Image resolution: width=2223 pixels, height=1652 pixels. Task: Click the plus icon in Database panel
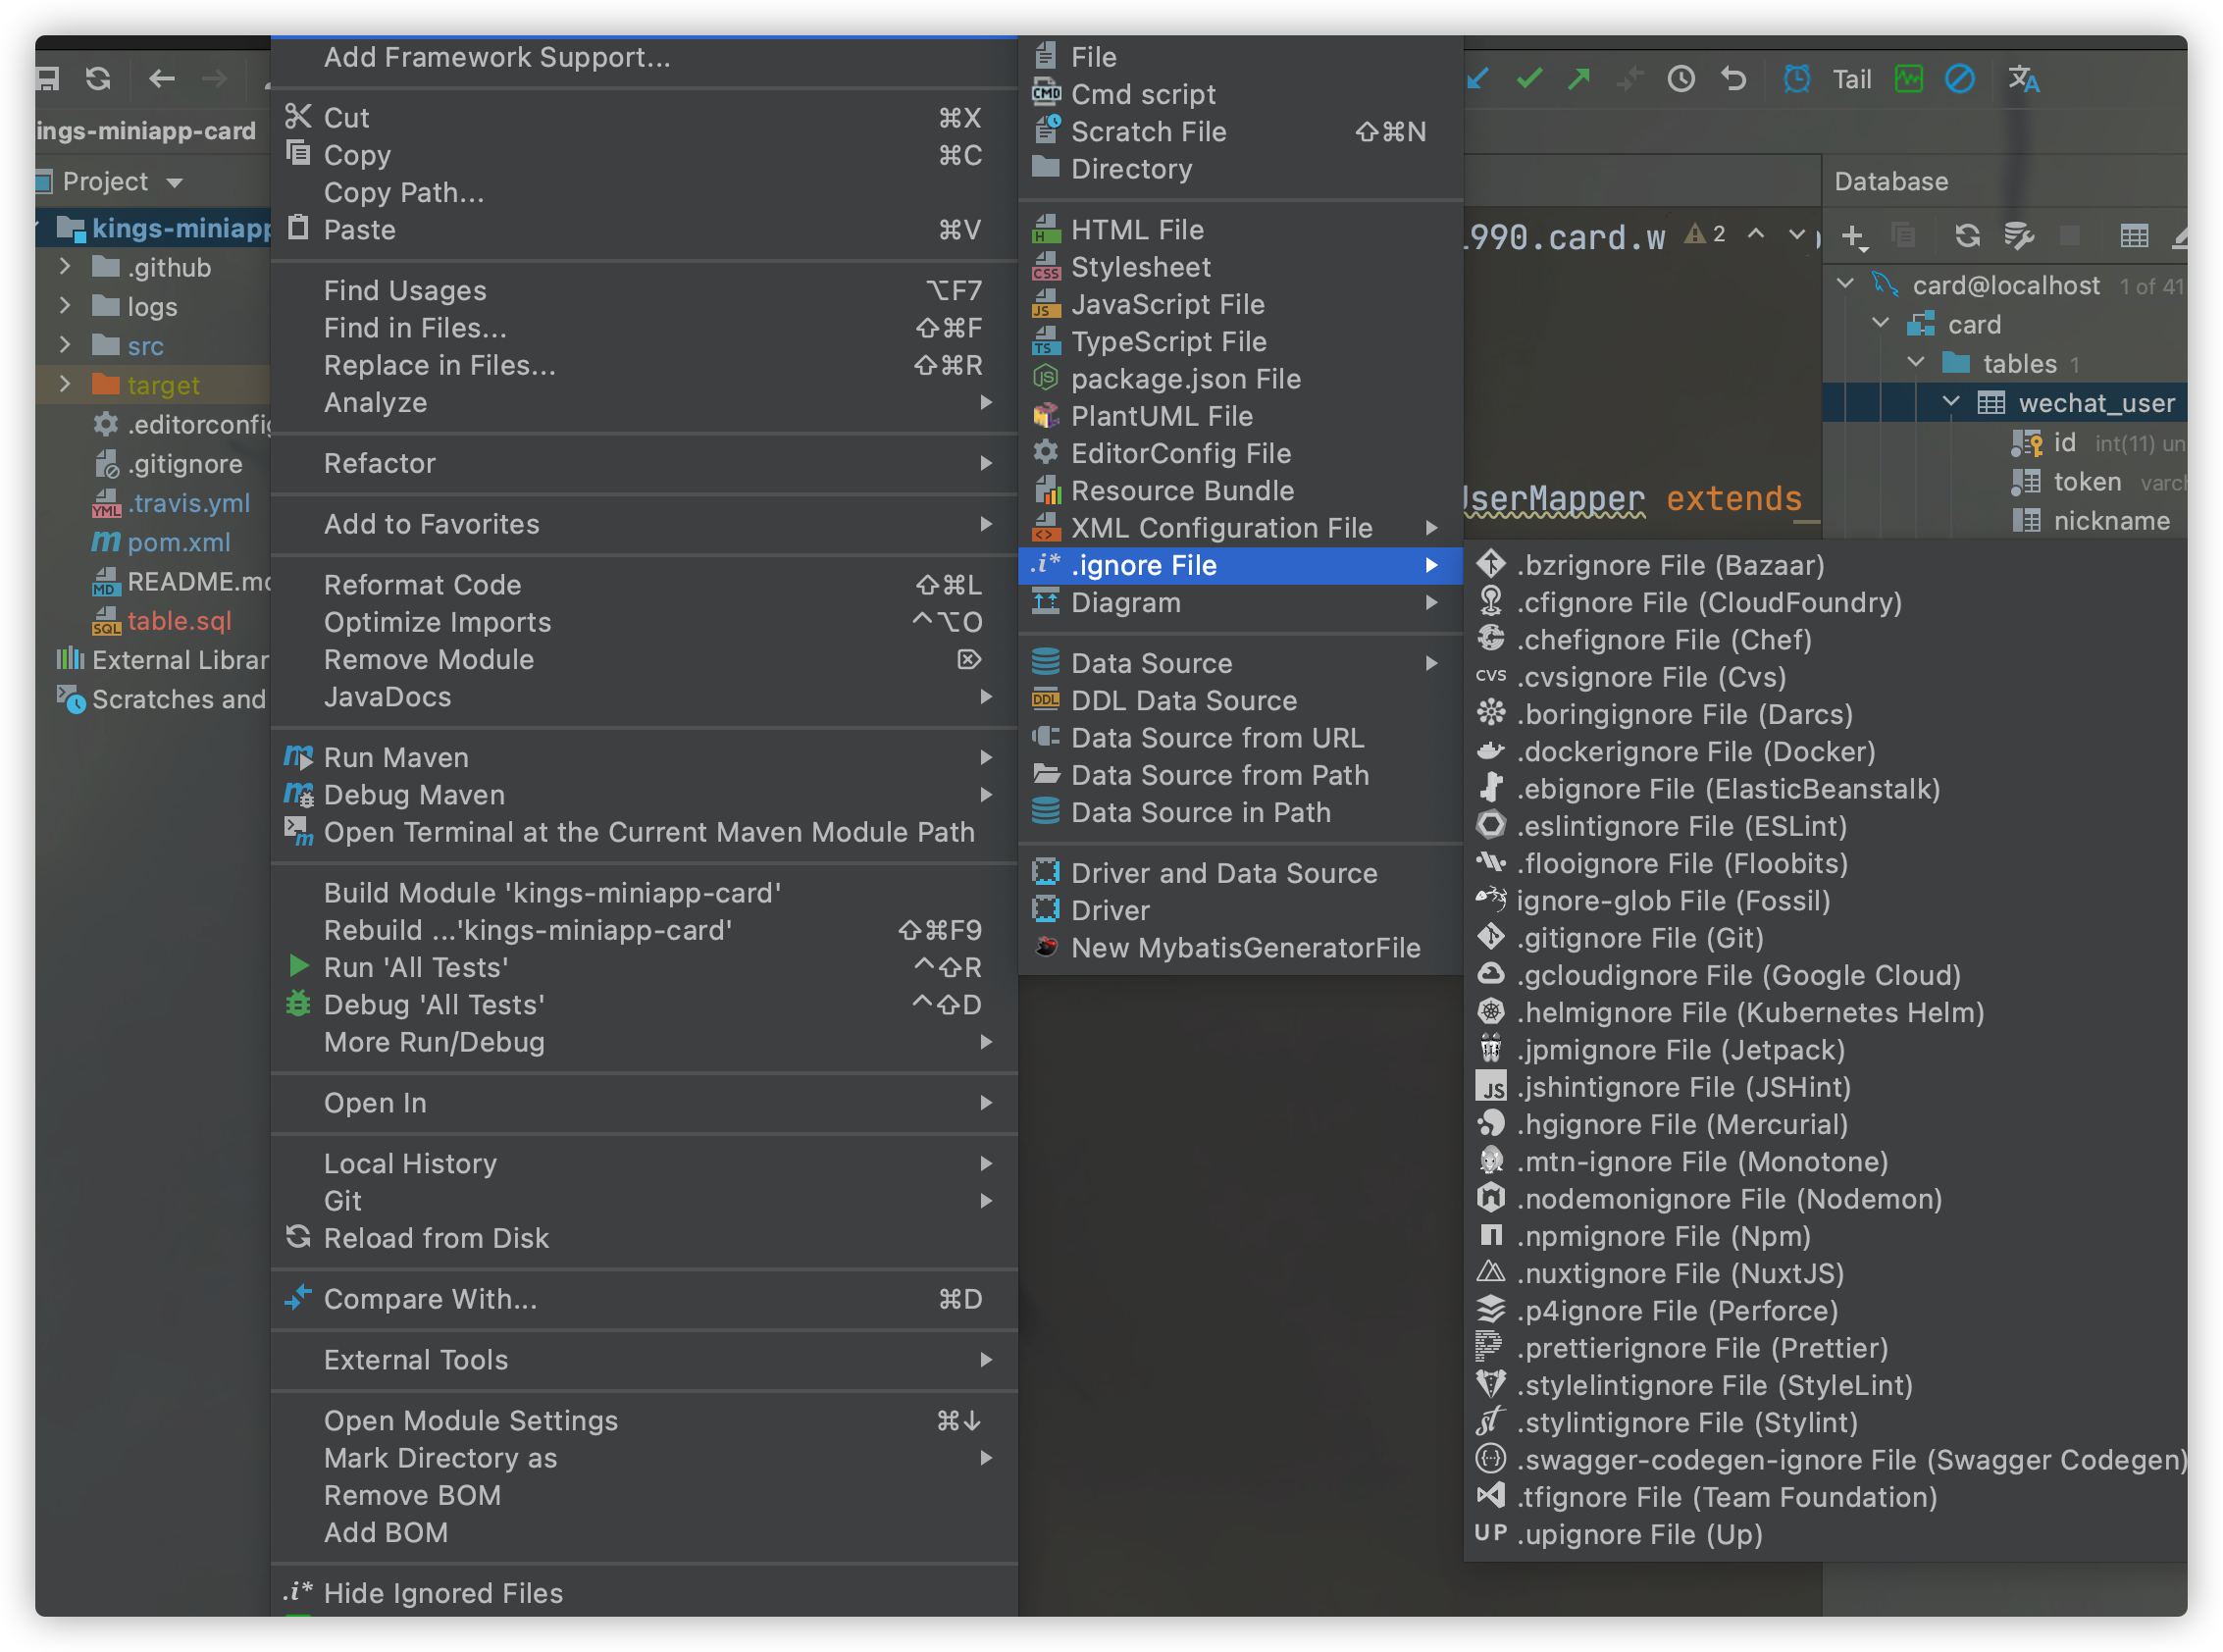coord(1852,236)
